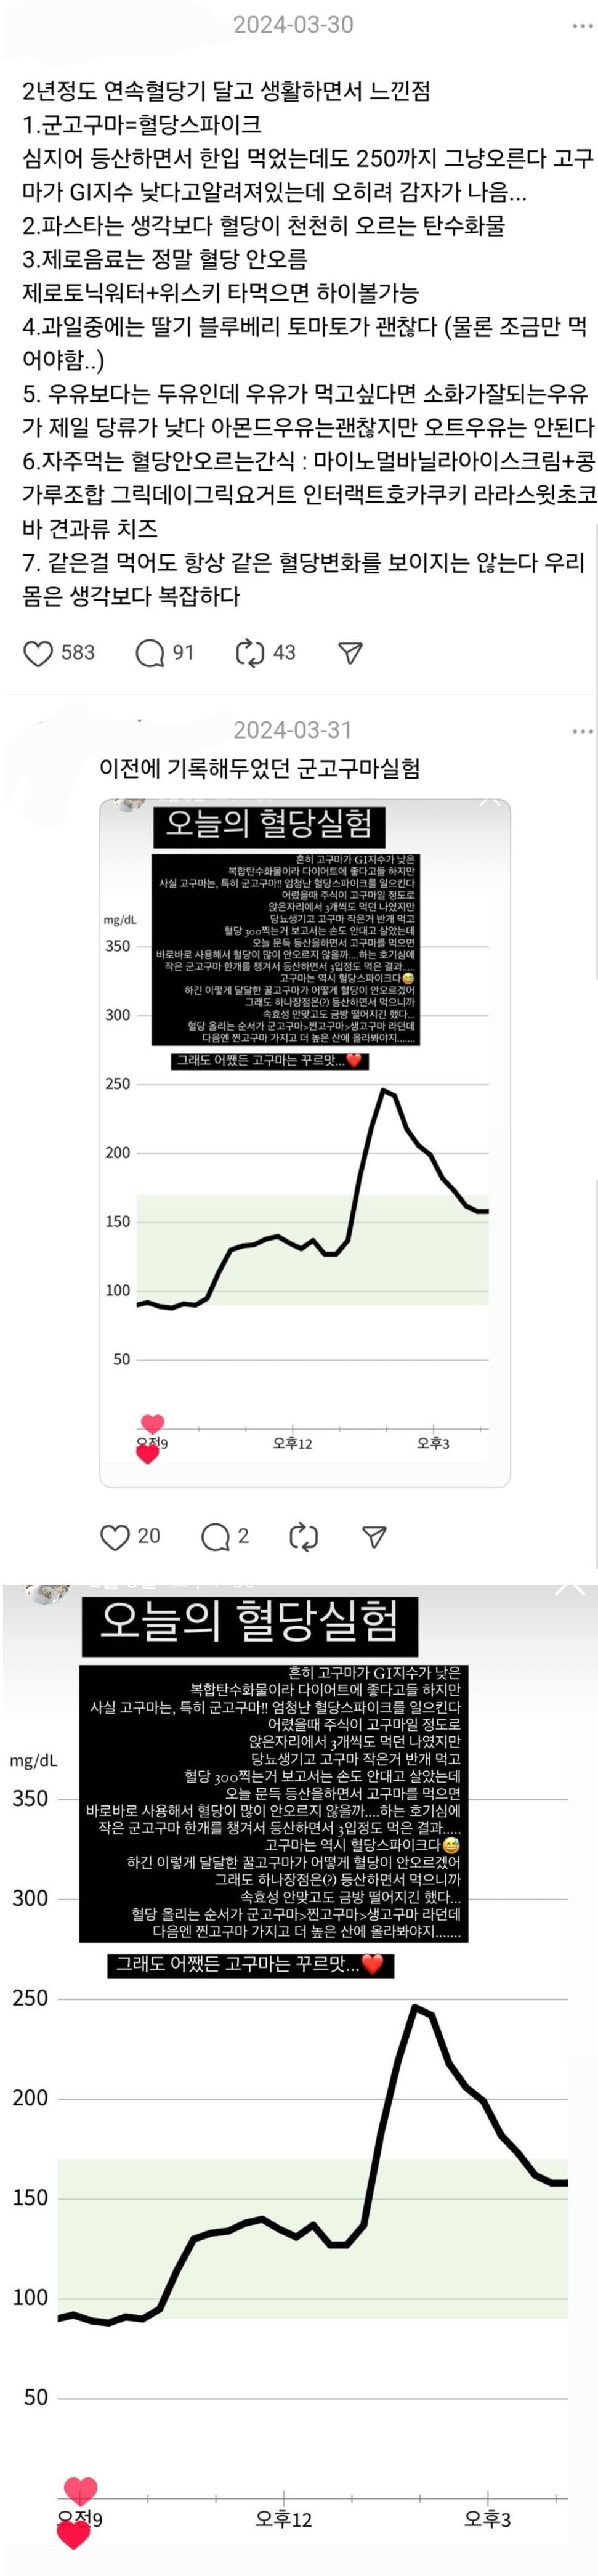Open more options for the 2024-03-31 post
The height and width of the screenshot is (2576, 598).
pyautogui.click(x=582, y=732)
